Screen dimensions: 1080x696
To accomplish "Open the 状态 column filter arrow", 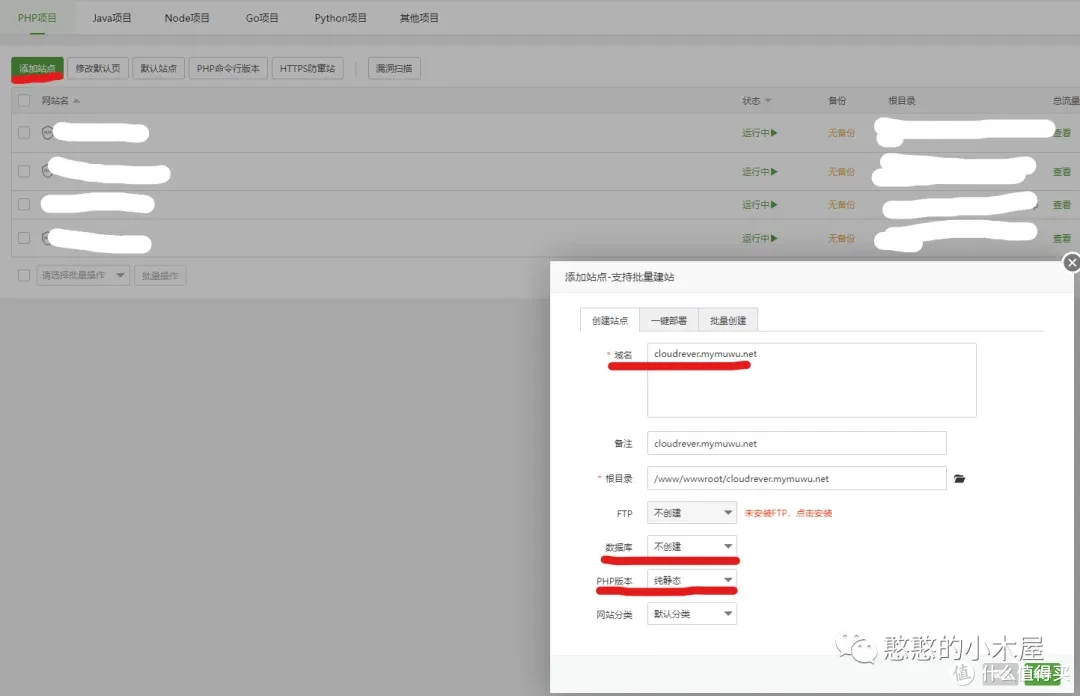I will (x=768, y=101).
